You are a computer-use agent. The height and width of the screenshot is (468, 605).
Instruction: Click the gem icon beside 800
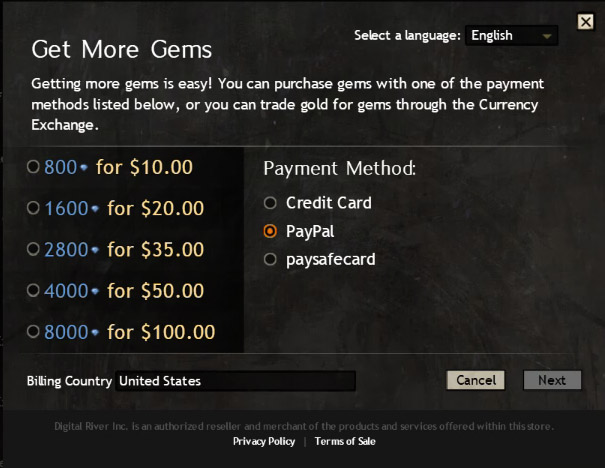(83, 168)
